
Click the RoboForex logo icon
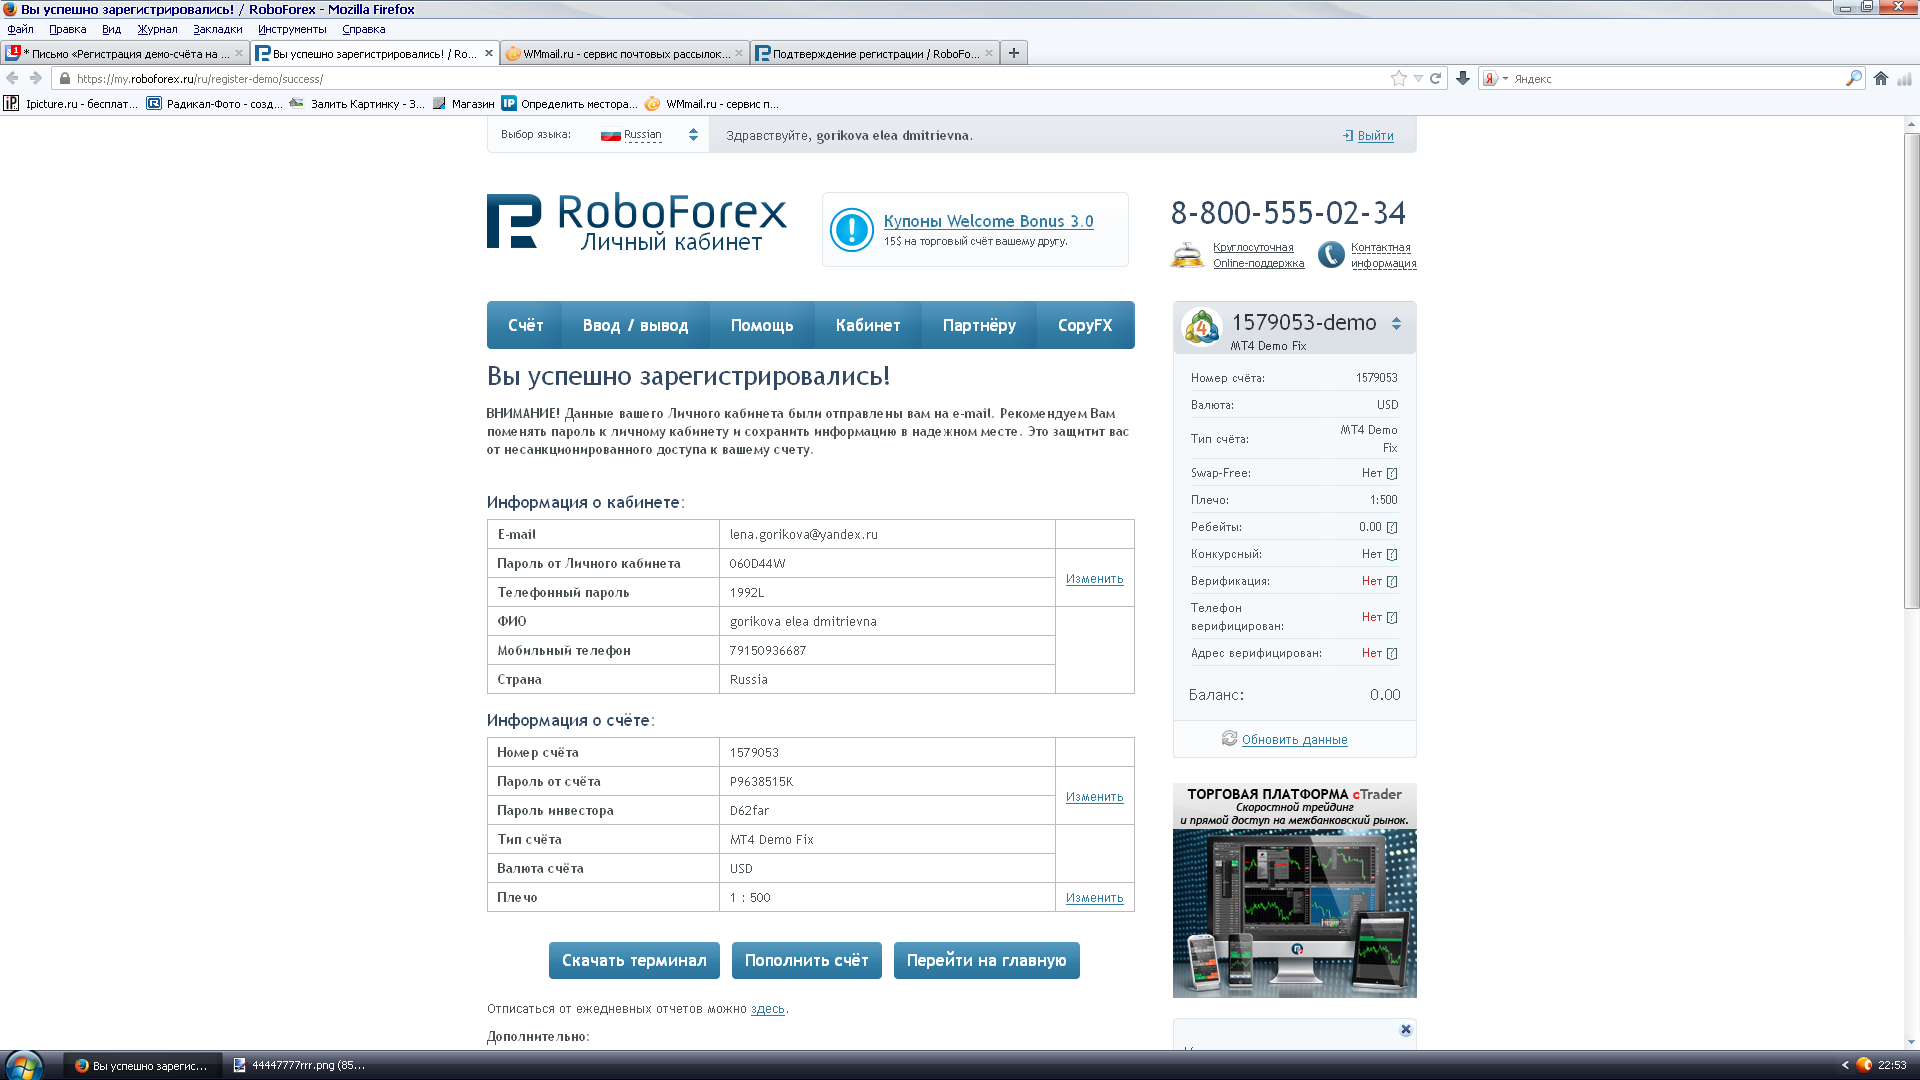coord(514,221)
